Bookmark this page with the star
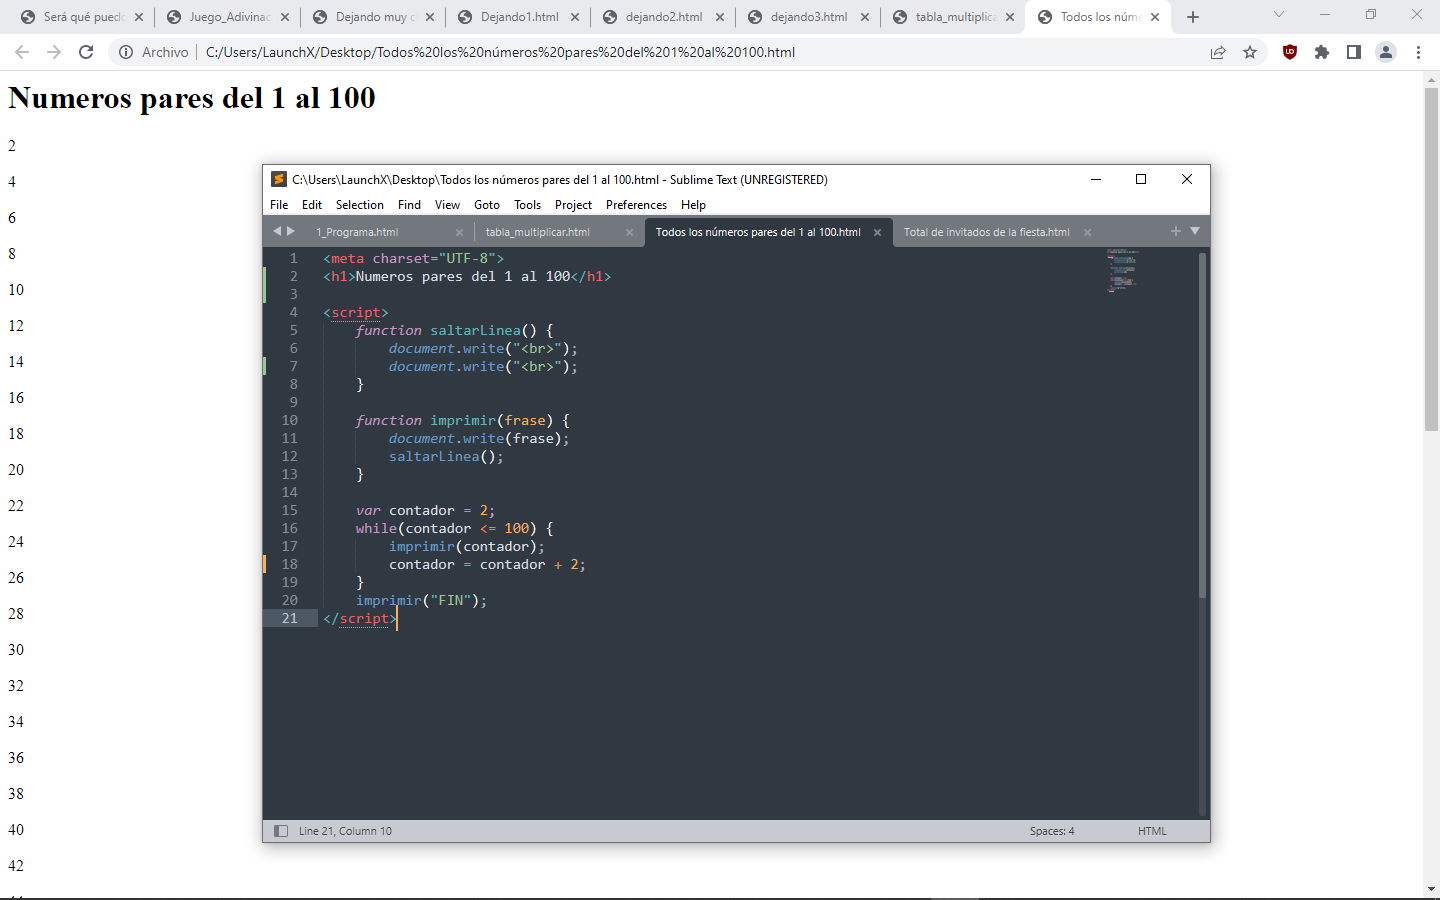Viewport: 1440px width, 900px height. click(1250, 52)
